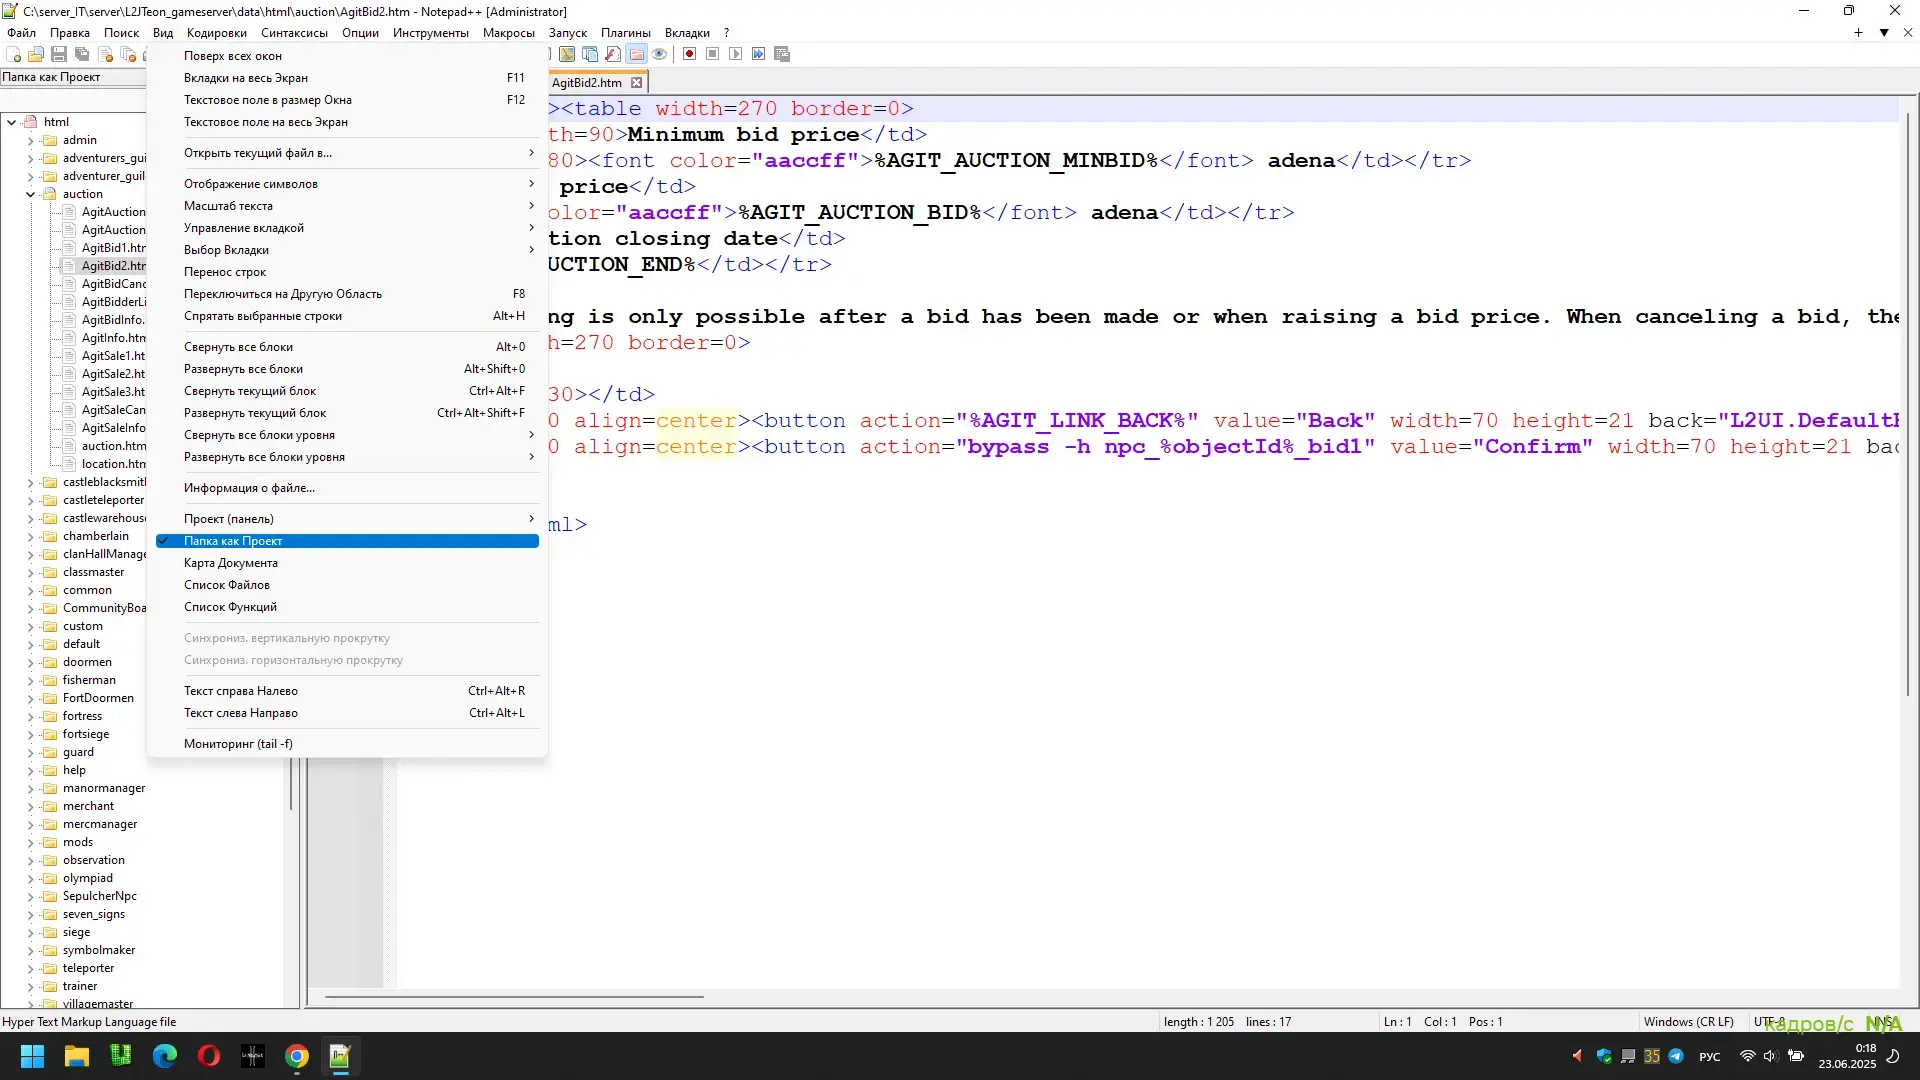Click the Playback macro icon
1920x1080 pixels.
(735, 54)
